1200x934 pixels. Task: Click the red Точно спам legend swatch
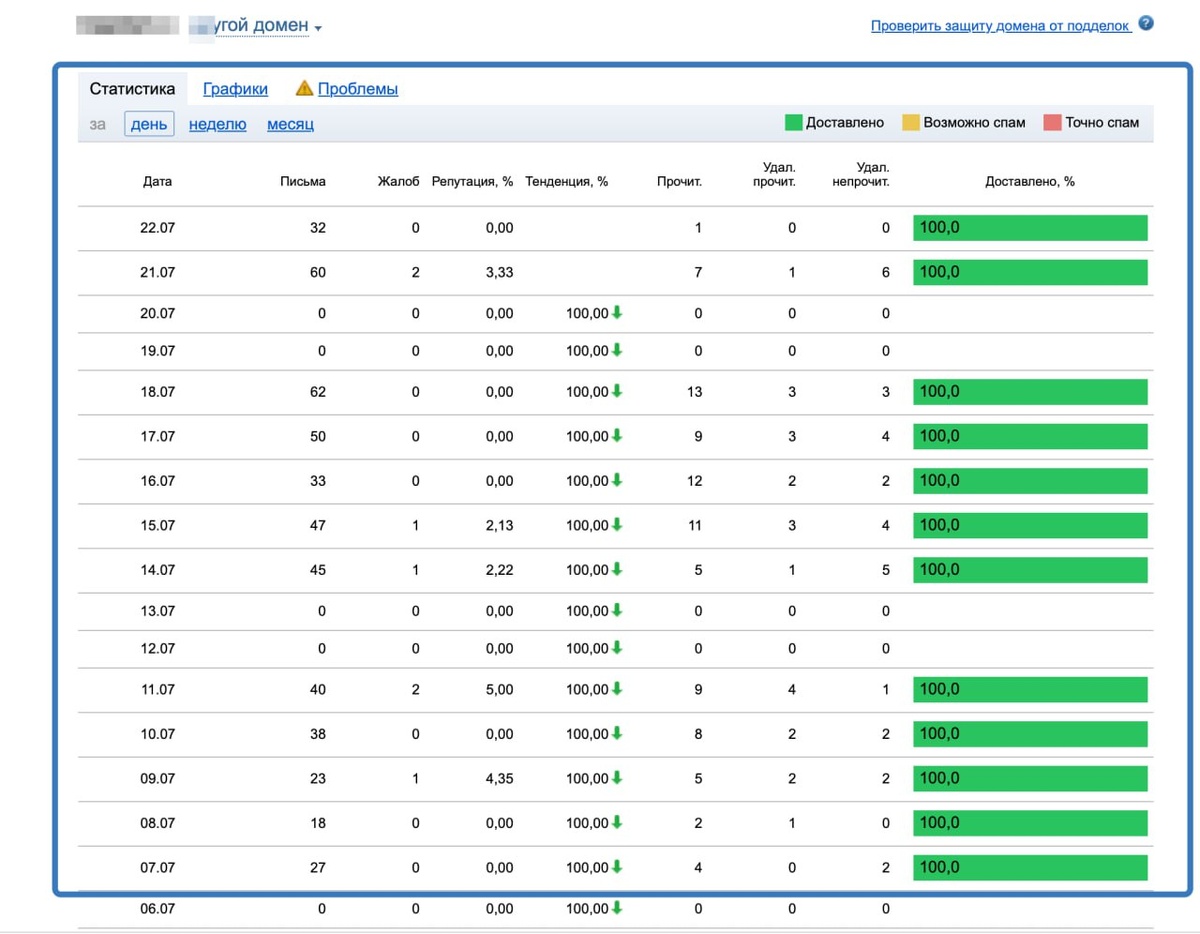pyautogui.click(x=1052, y=122)
